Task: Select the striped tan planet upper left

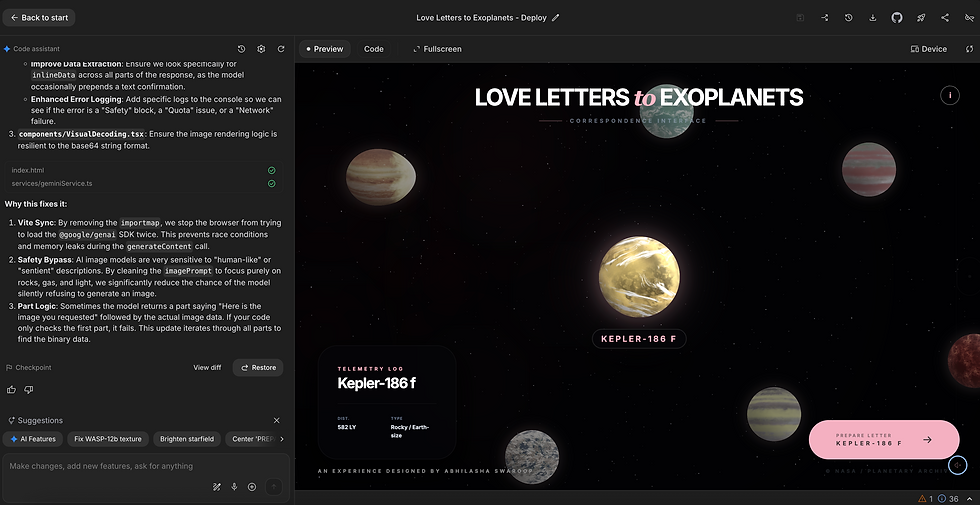Action: tap(381, 177)
